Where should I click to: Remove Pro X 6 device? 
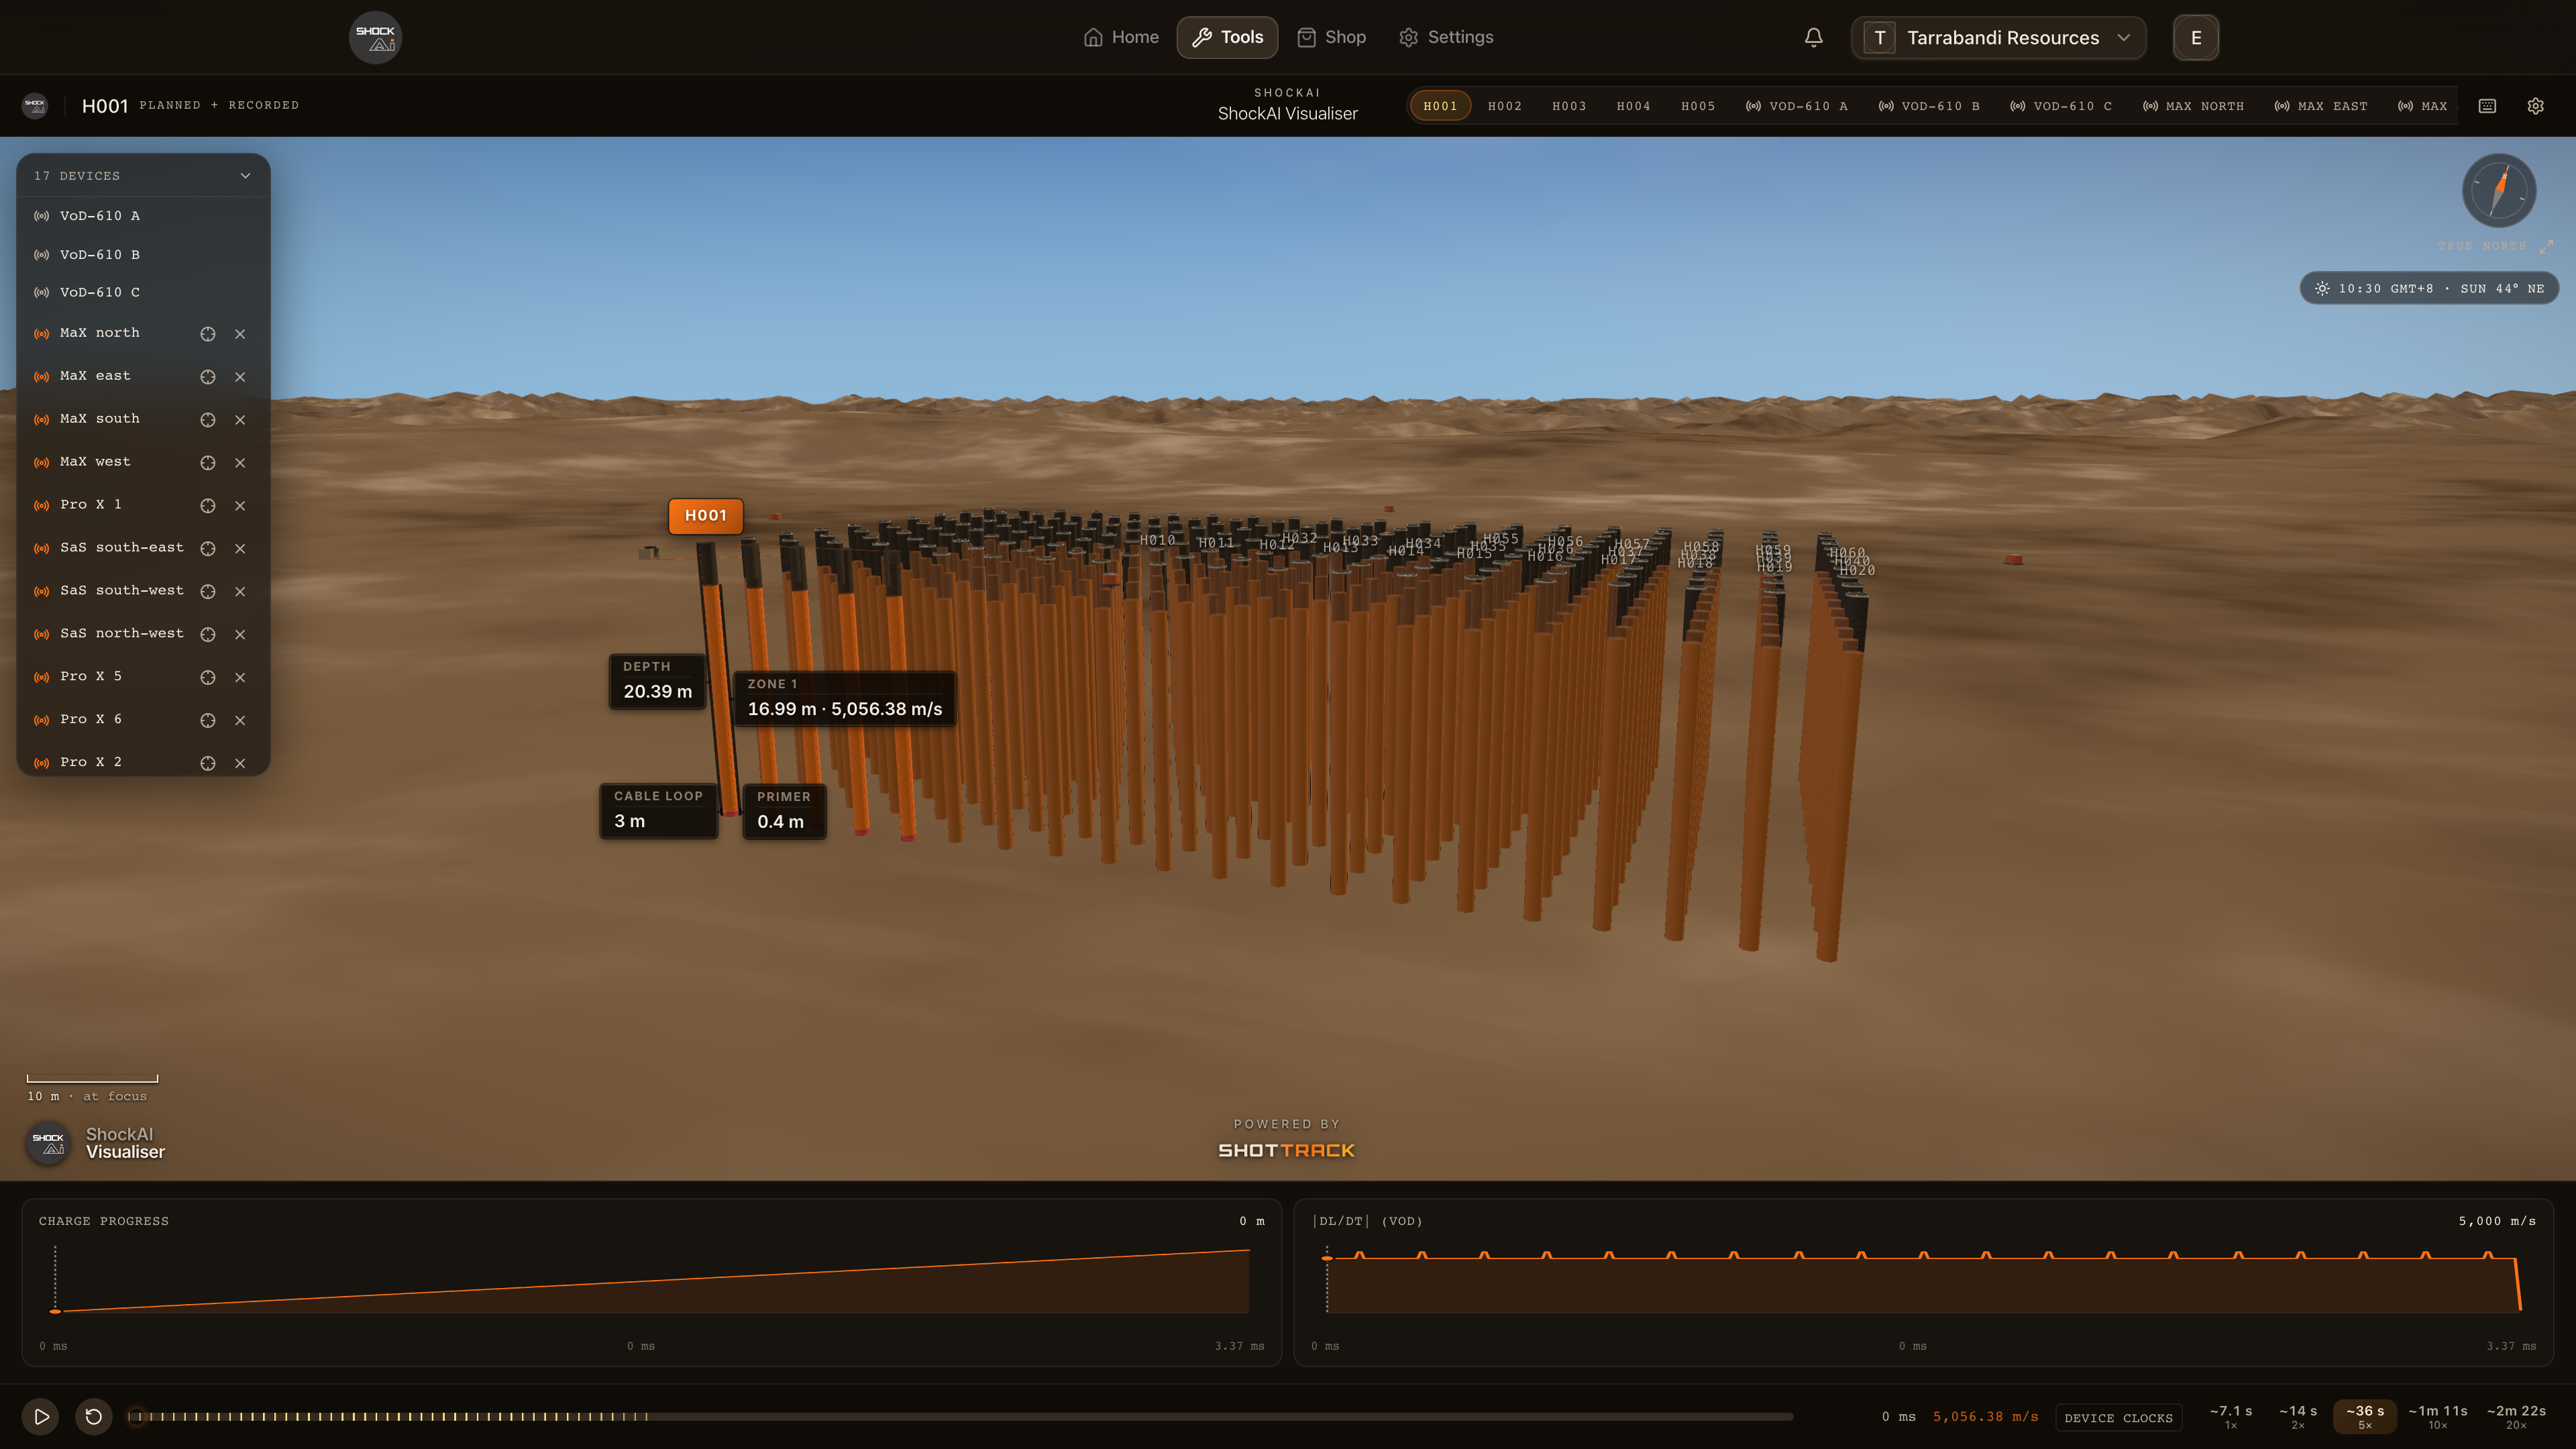tap(240, 721)
